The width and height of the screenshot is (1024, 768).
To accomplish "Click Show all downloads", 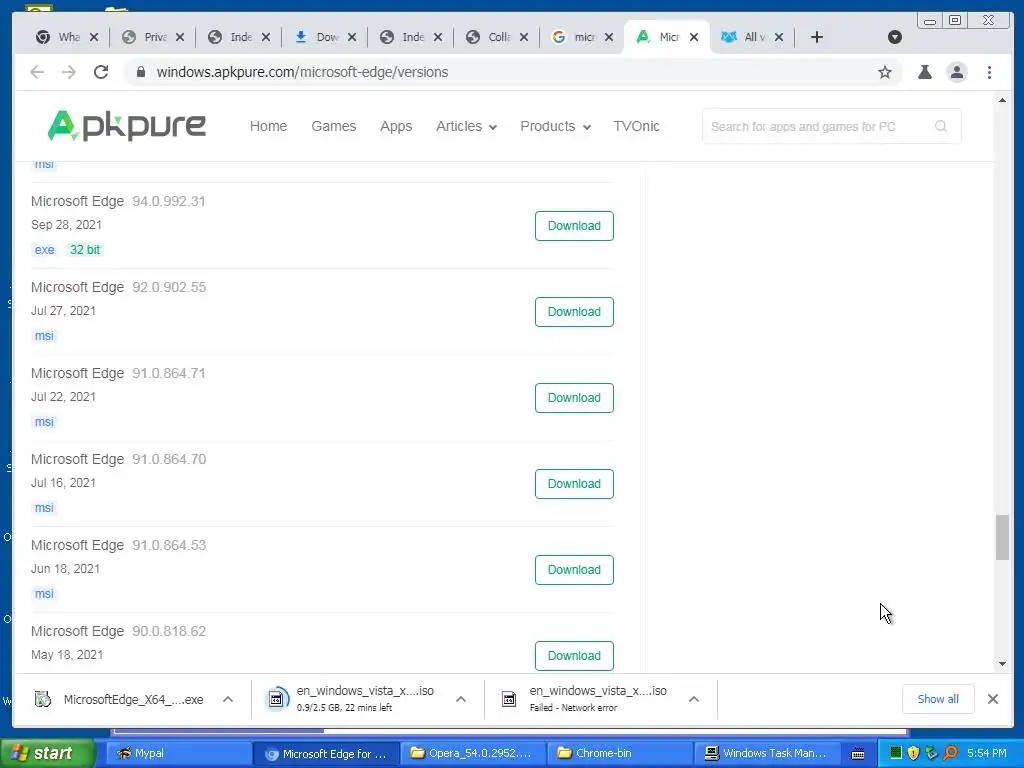I will (x=938, y=699).
